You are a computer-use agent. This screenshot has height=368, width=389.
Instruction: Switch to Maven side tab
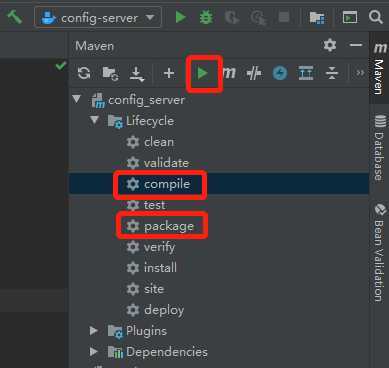(379, 68)
